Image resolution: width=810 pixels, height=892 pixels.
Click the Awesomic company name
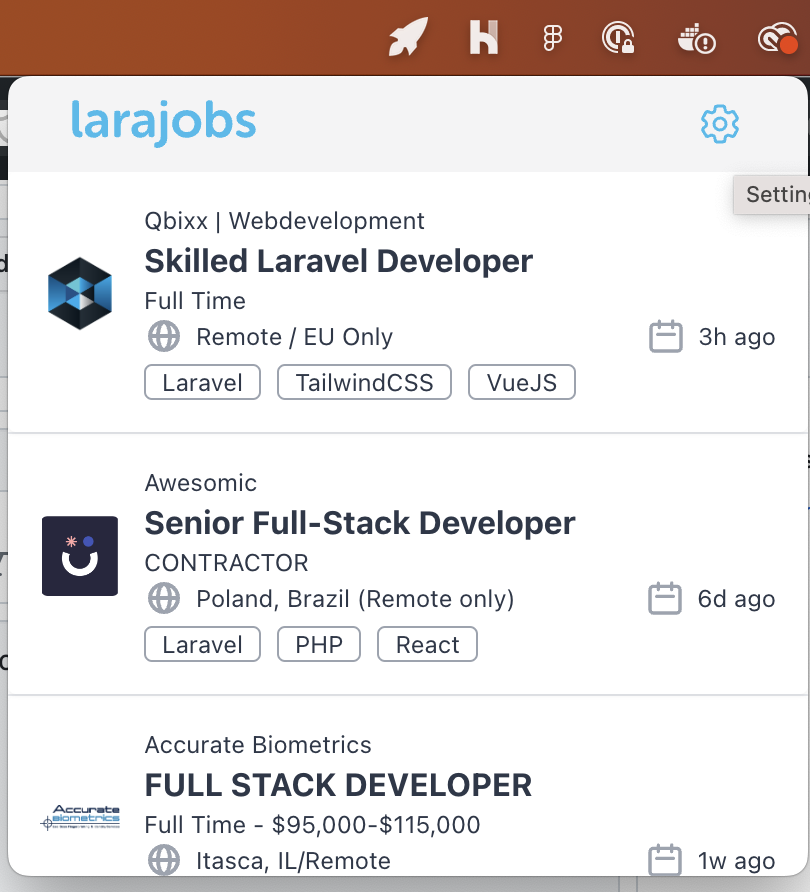click(x=201, y=483)
